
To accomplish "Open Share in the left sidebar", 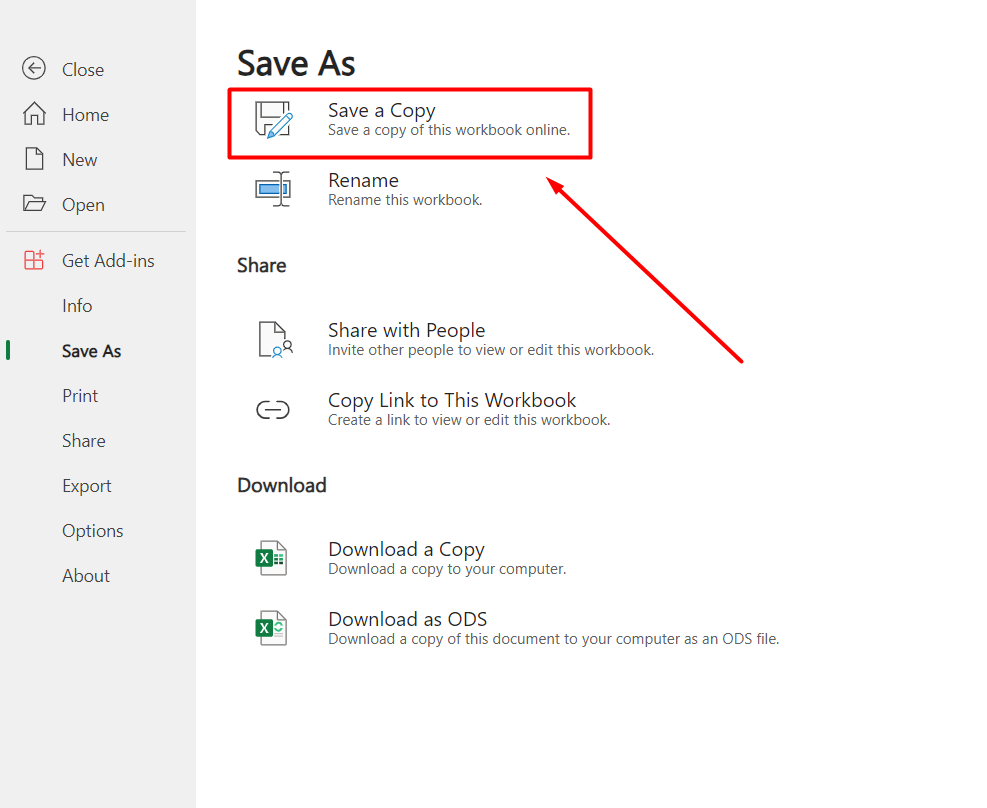I will [84, 441].
